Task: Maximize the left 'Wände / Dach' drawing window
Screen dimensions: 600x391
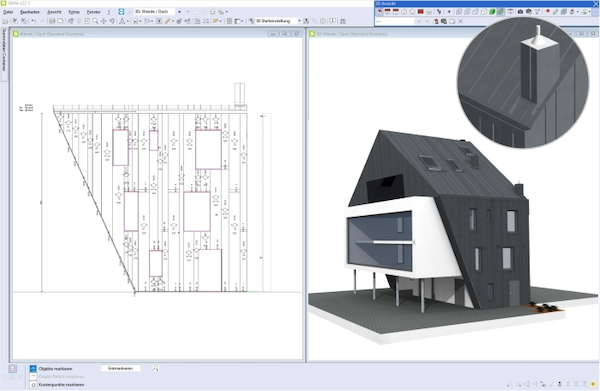Action: coord(285,34)
